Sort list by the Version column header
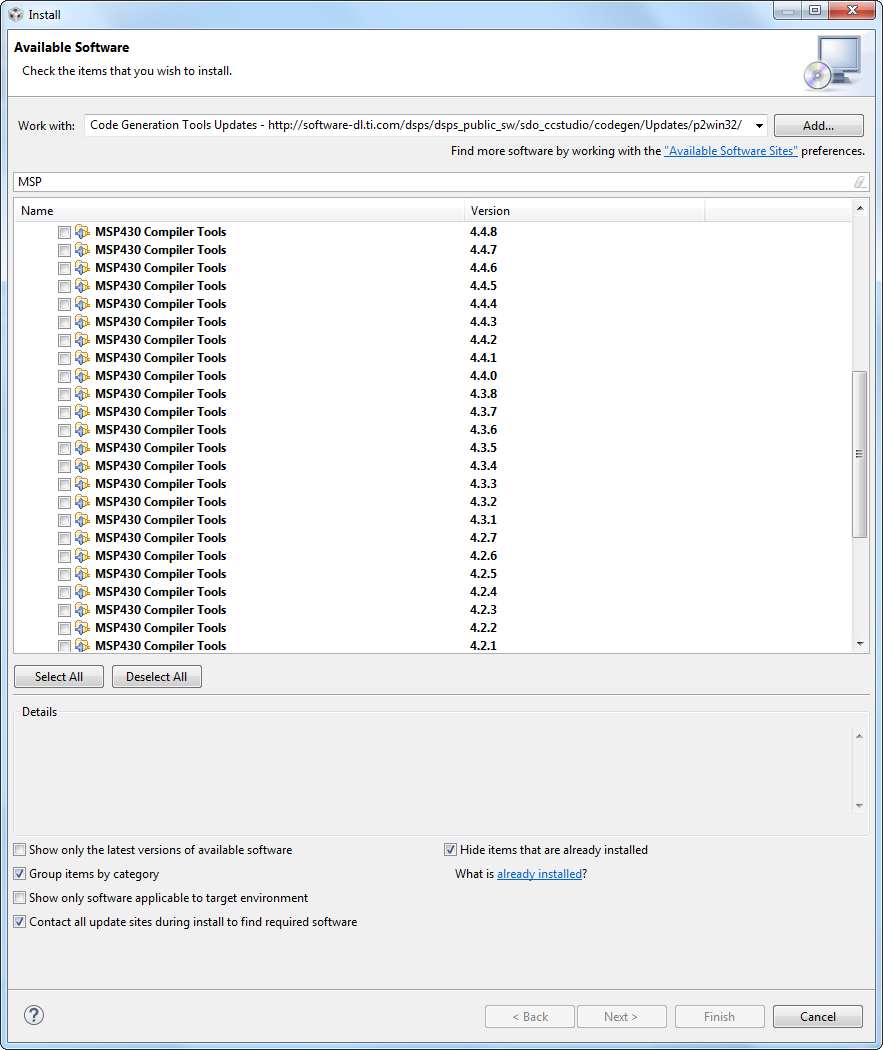 click(x=584, y=211)
